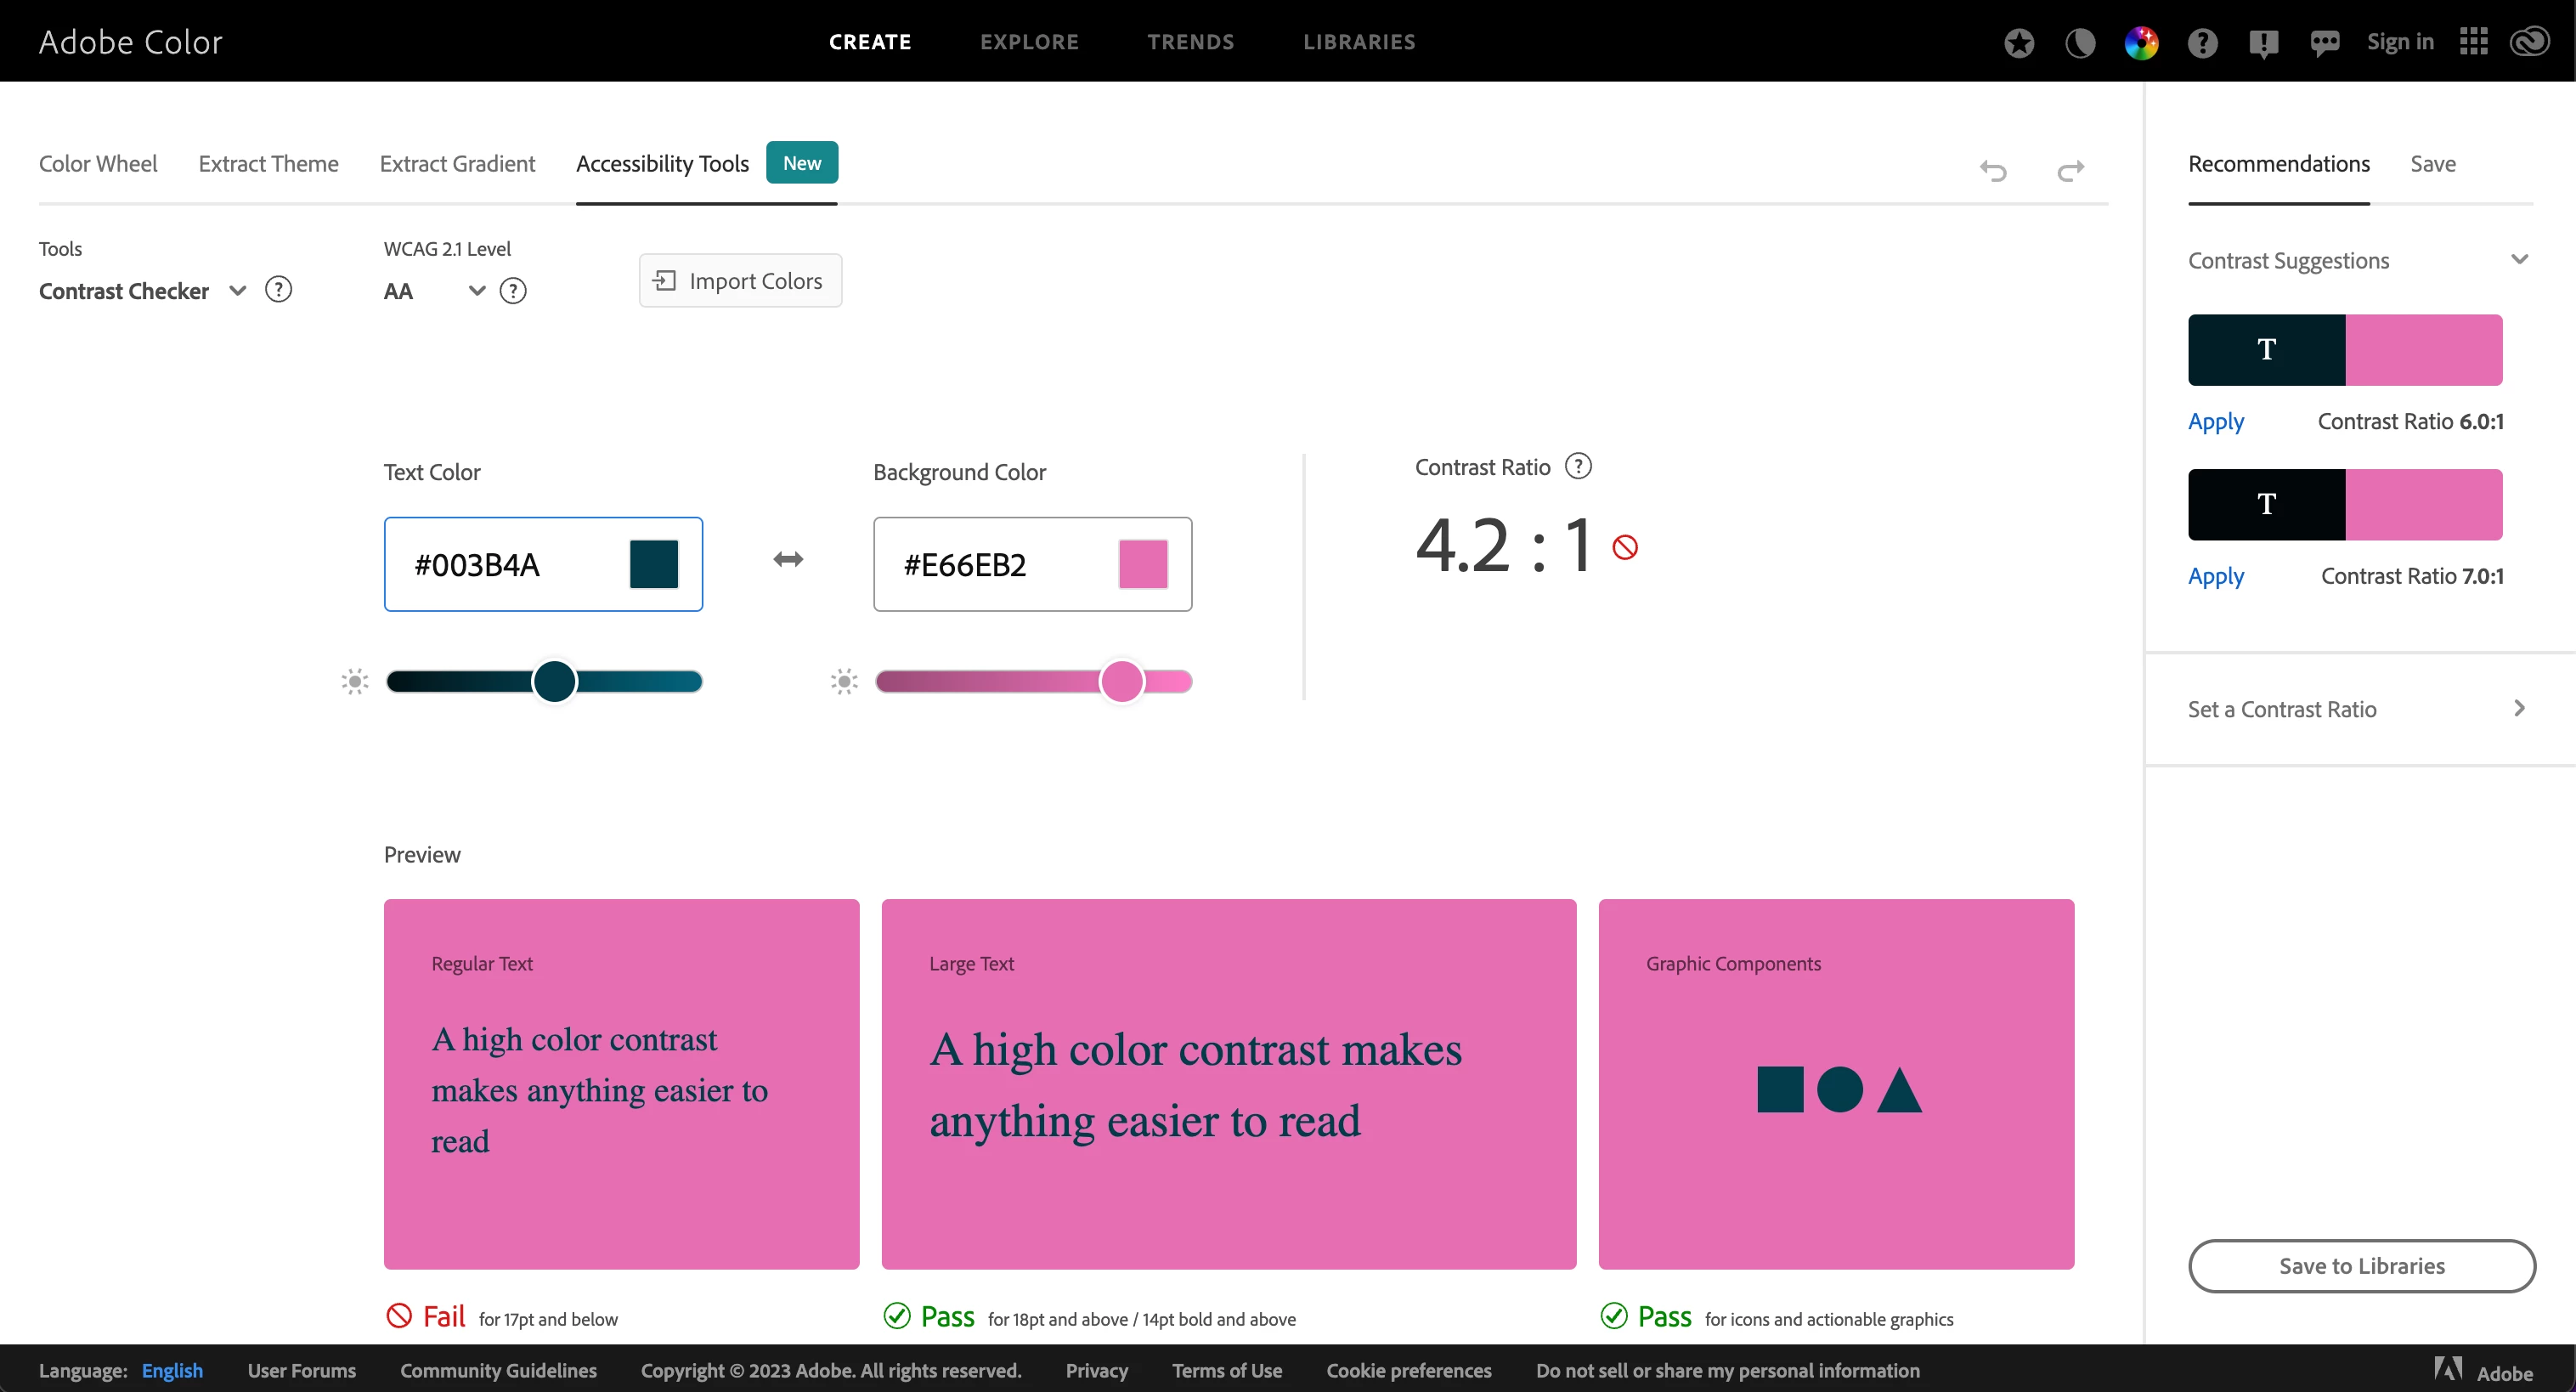Image resolution: width=2576 pixels, height=1392 pixels.
Task: Click the Contrast Ratio help icon
Action: coord(1578,467)
